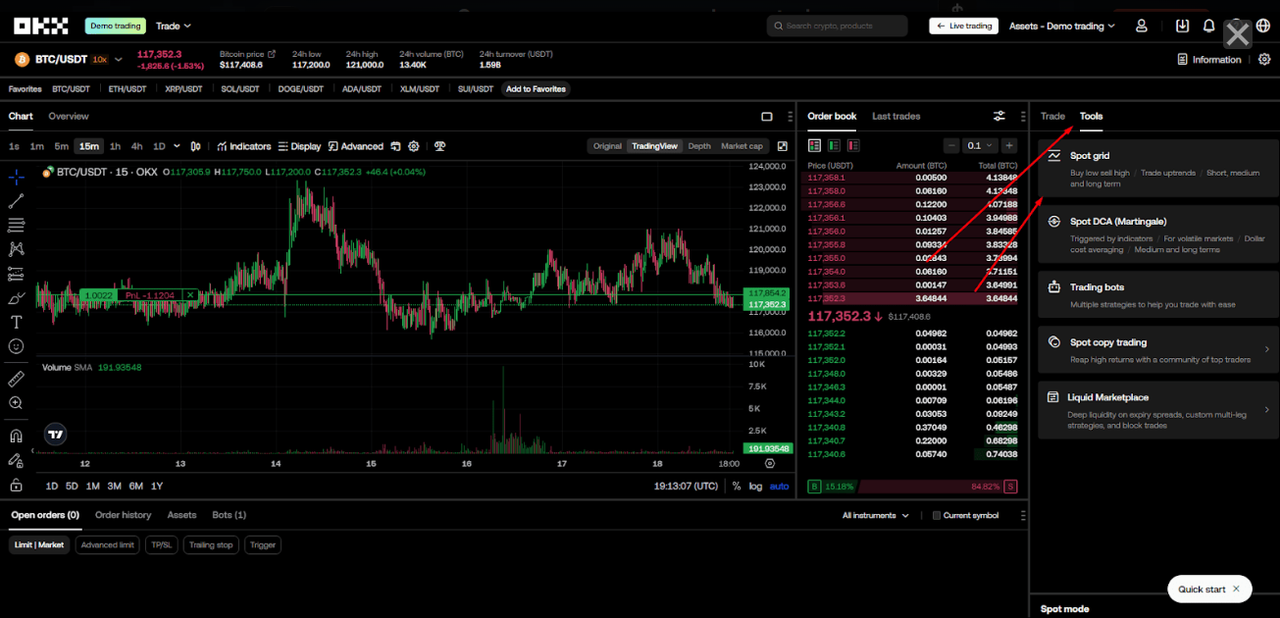
Task: Switch to the Trade tab in right panel
Action: tap(1053, 117)
